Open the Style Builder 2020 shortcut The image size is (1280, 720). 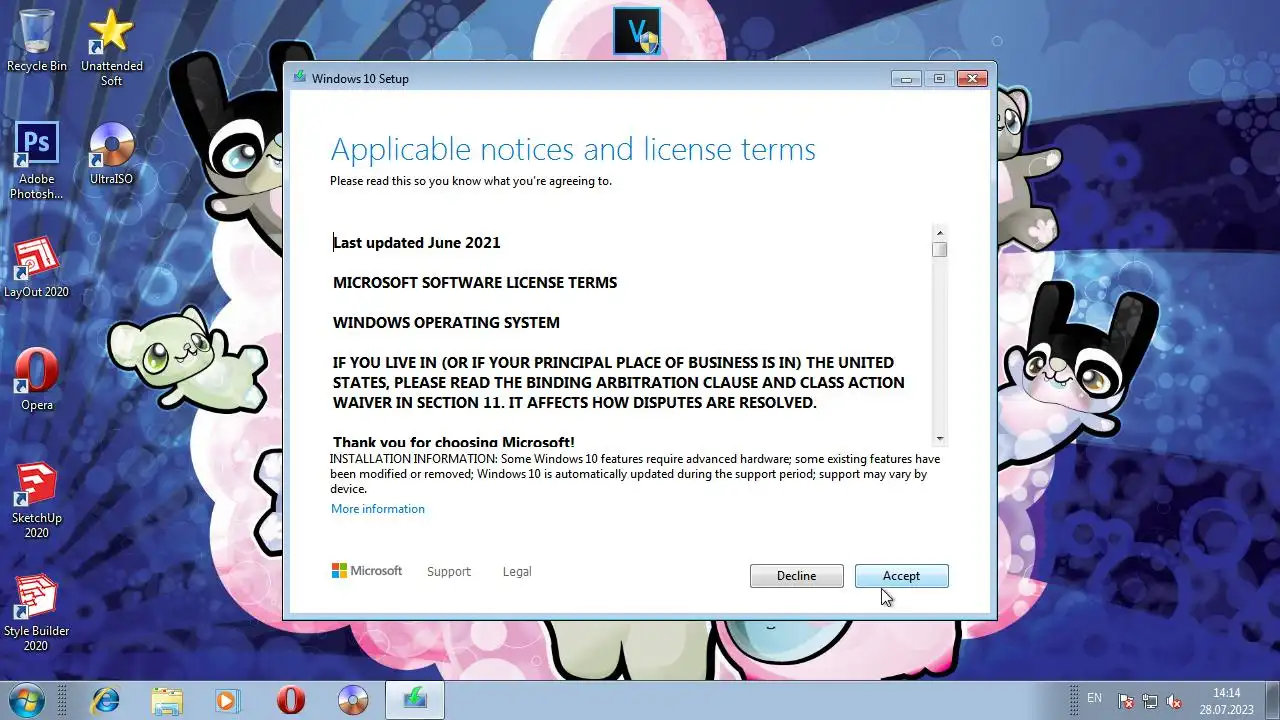37,613
